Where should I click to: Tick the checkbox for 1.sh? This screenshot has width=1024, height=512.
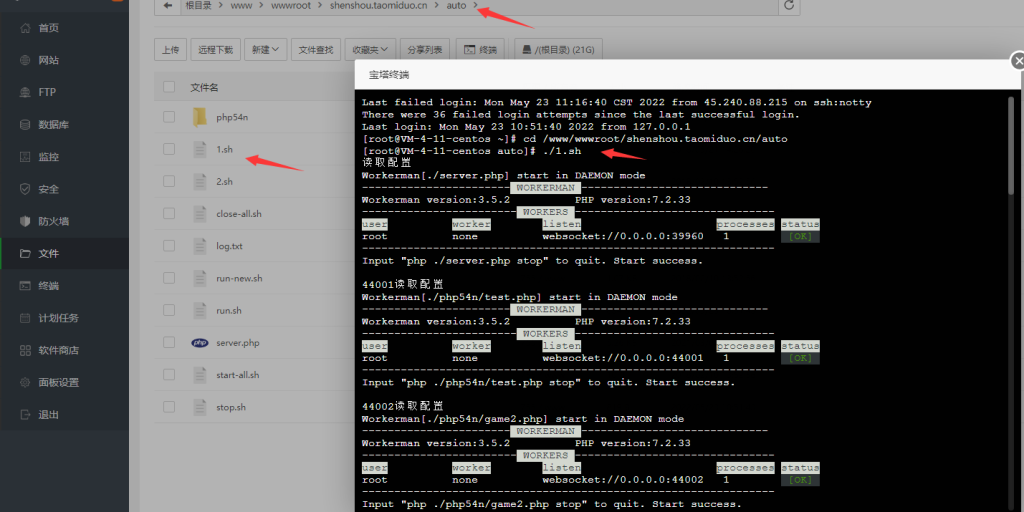coord(169,149)
